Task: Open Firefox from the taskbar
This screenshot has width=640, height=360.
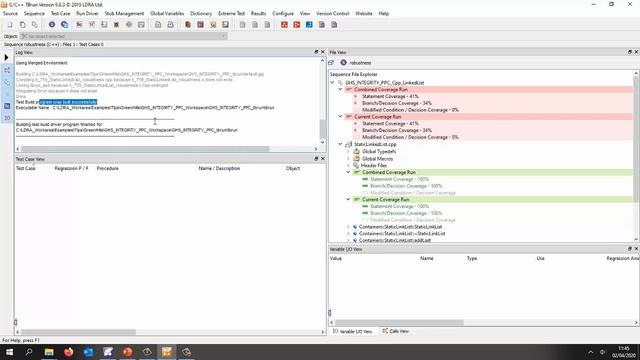Action: [69, 352]
